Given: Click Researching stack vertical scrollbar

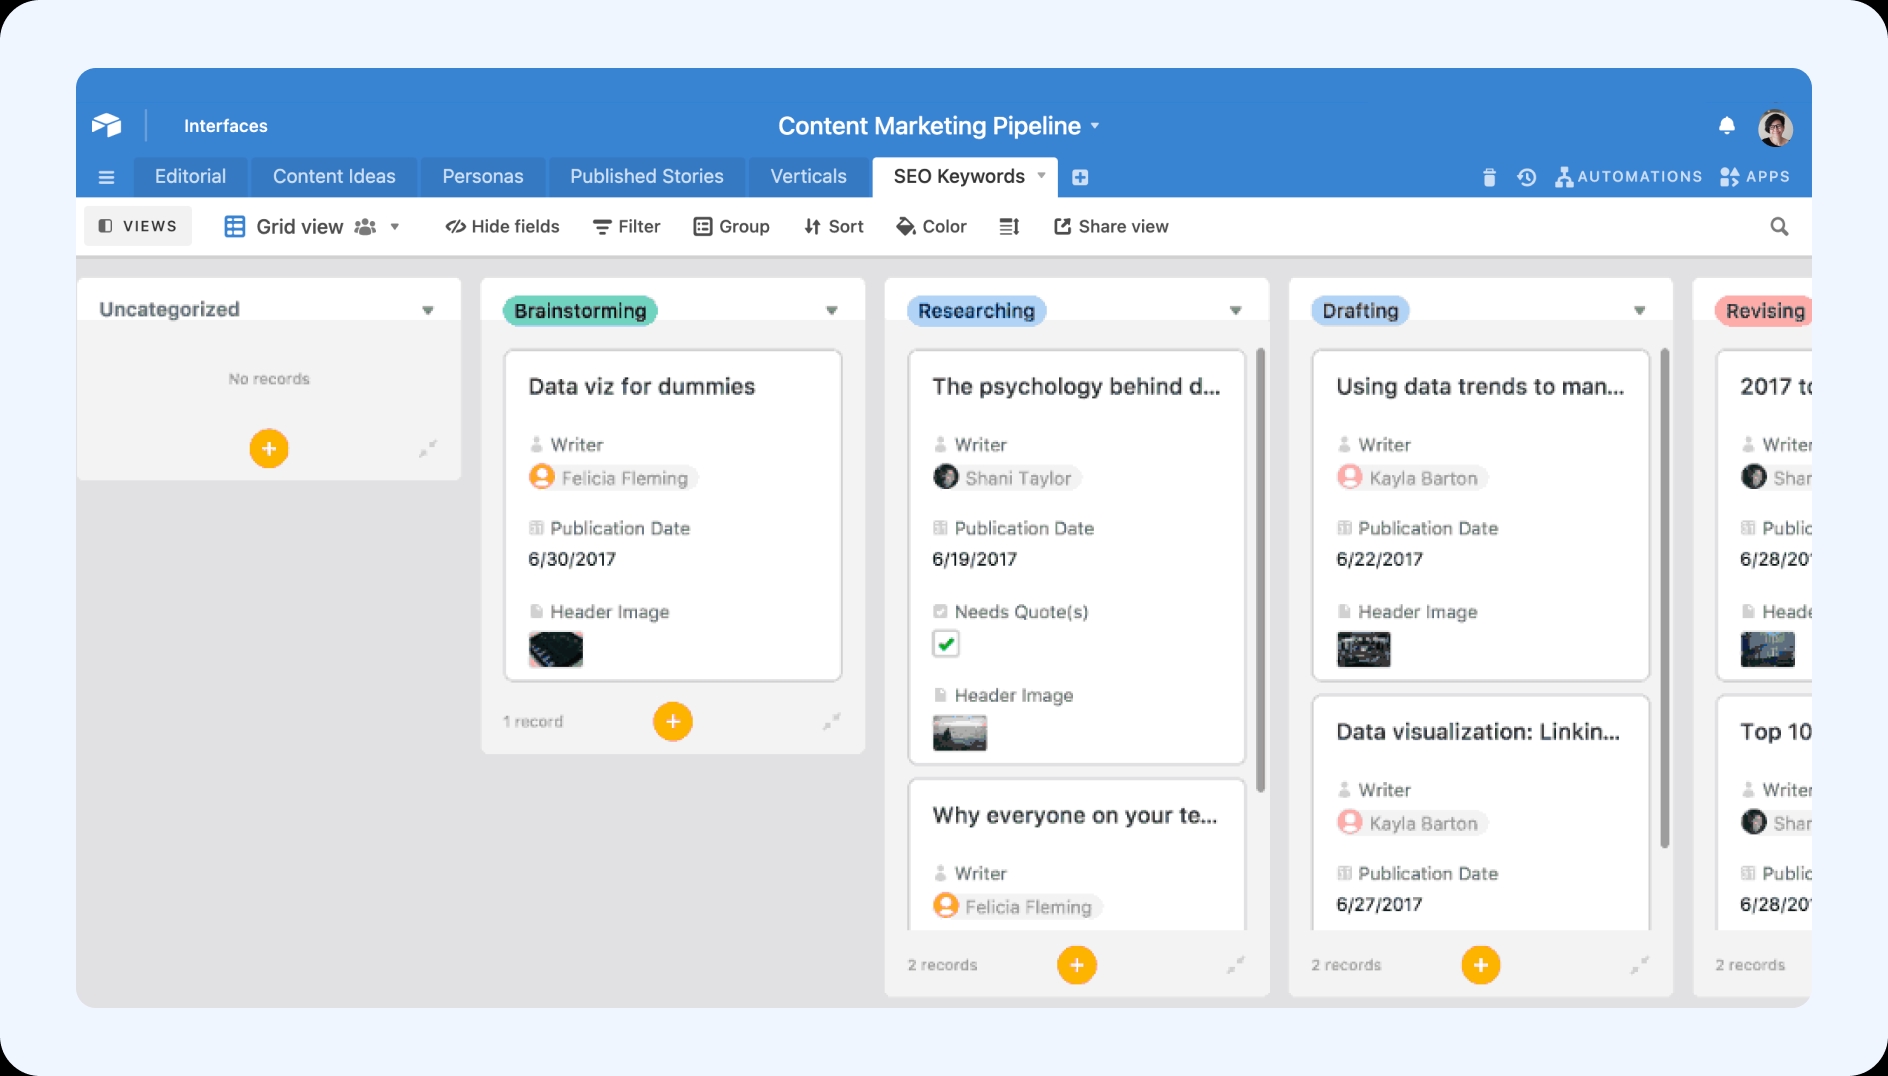Looking at the screenshot, I should click(x=1260, y=570).
